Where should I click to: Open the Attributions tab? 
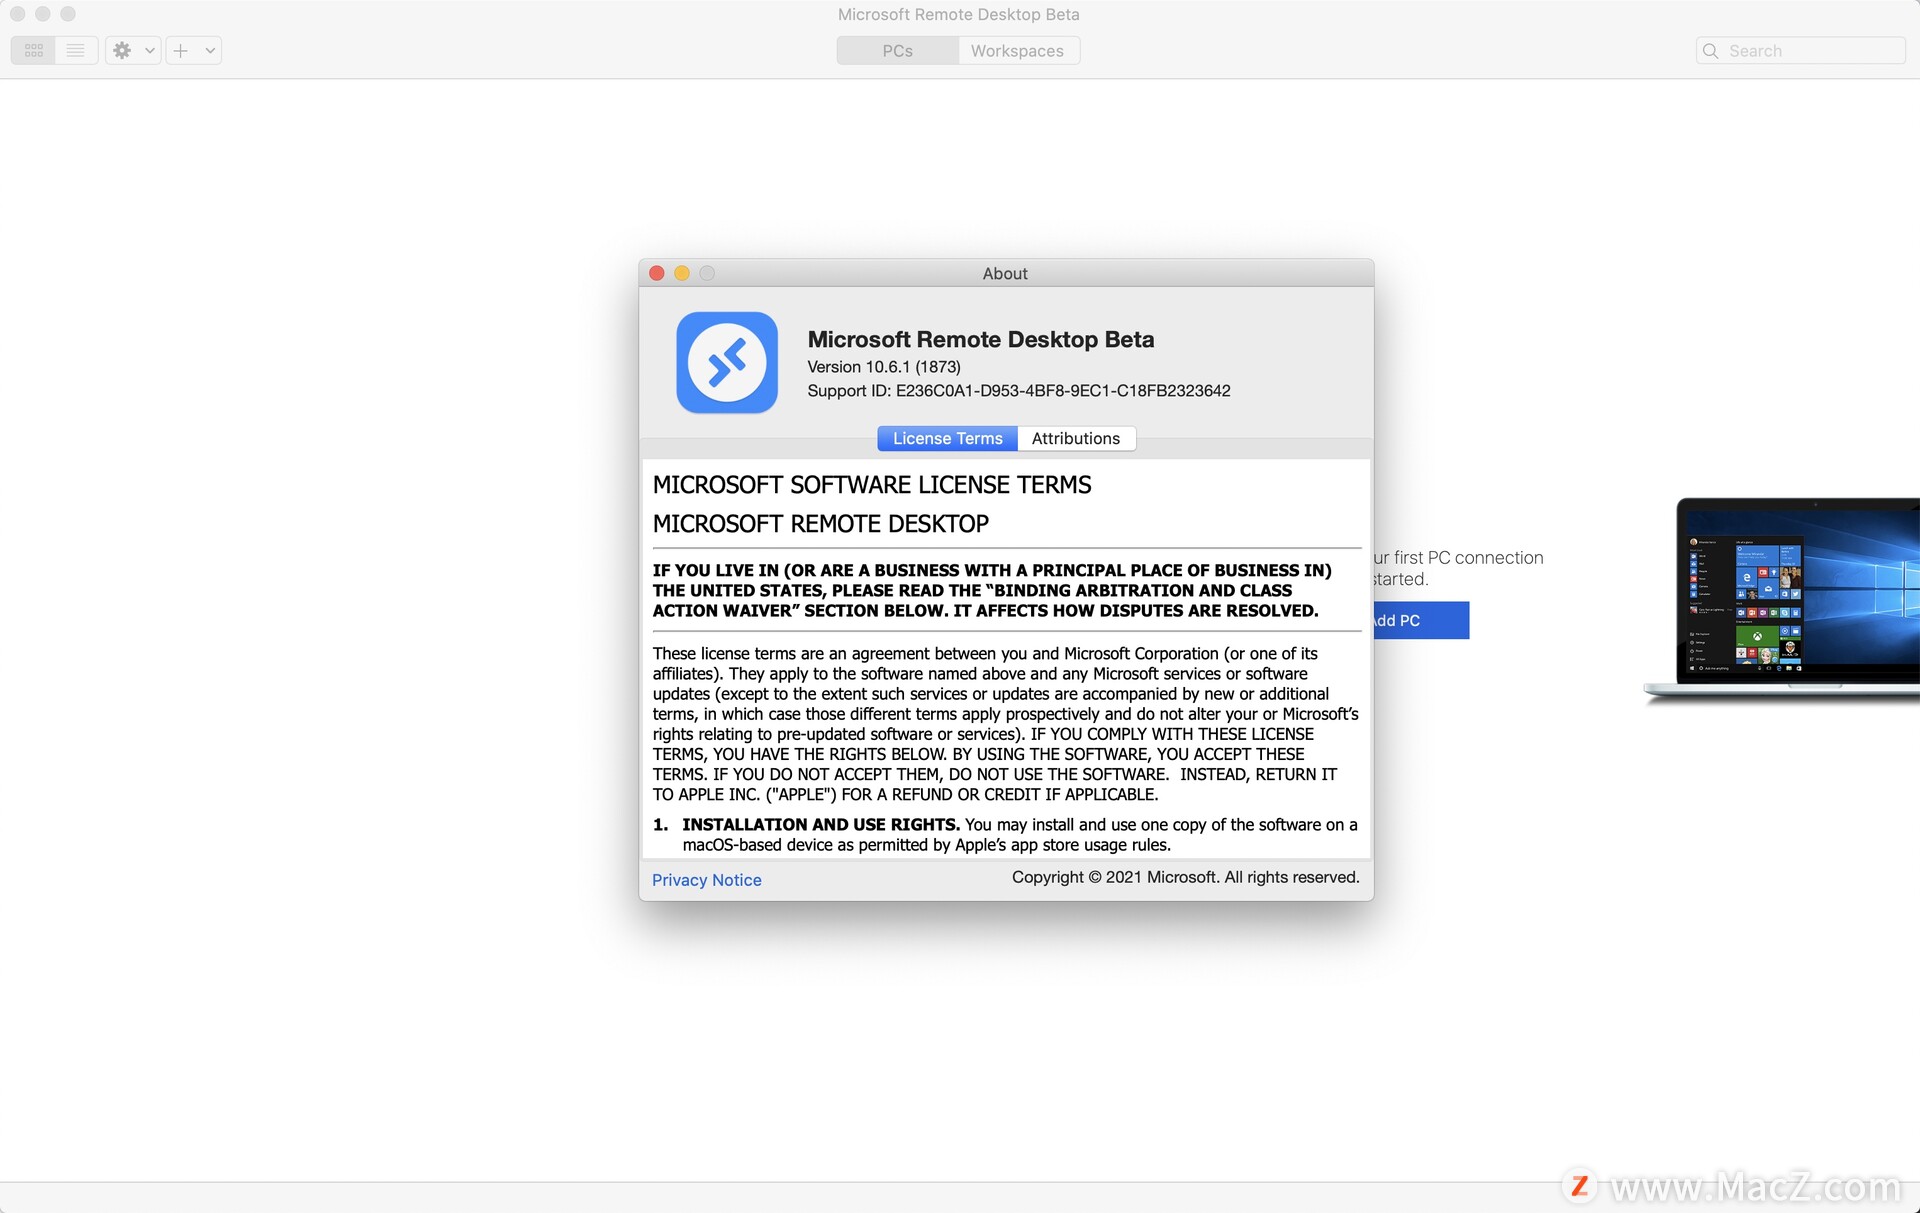[1076, 438]
